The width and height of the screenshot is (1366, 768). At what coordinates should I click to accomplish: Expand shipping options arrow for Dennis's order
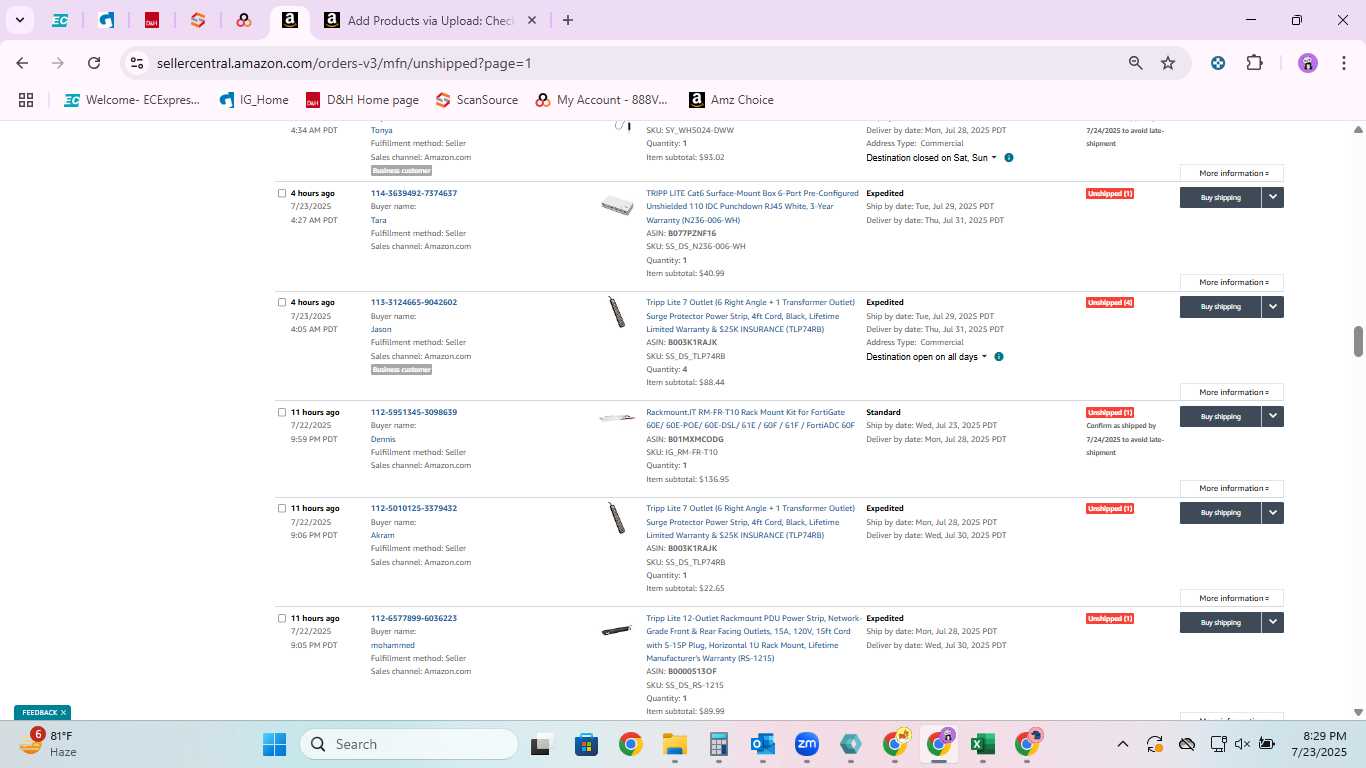[x=1273, y=417]
